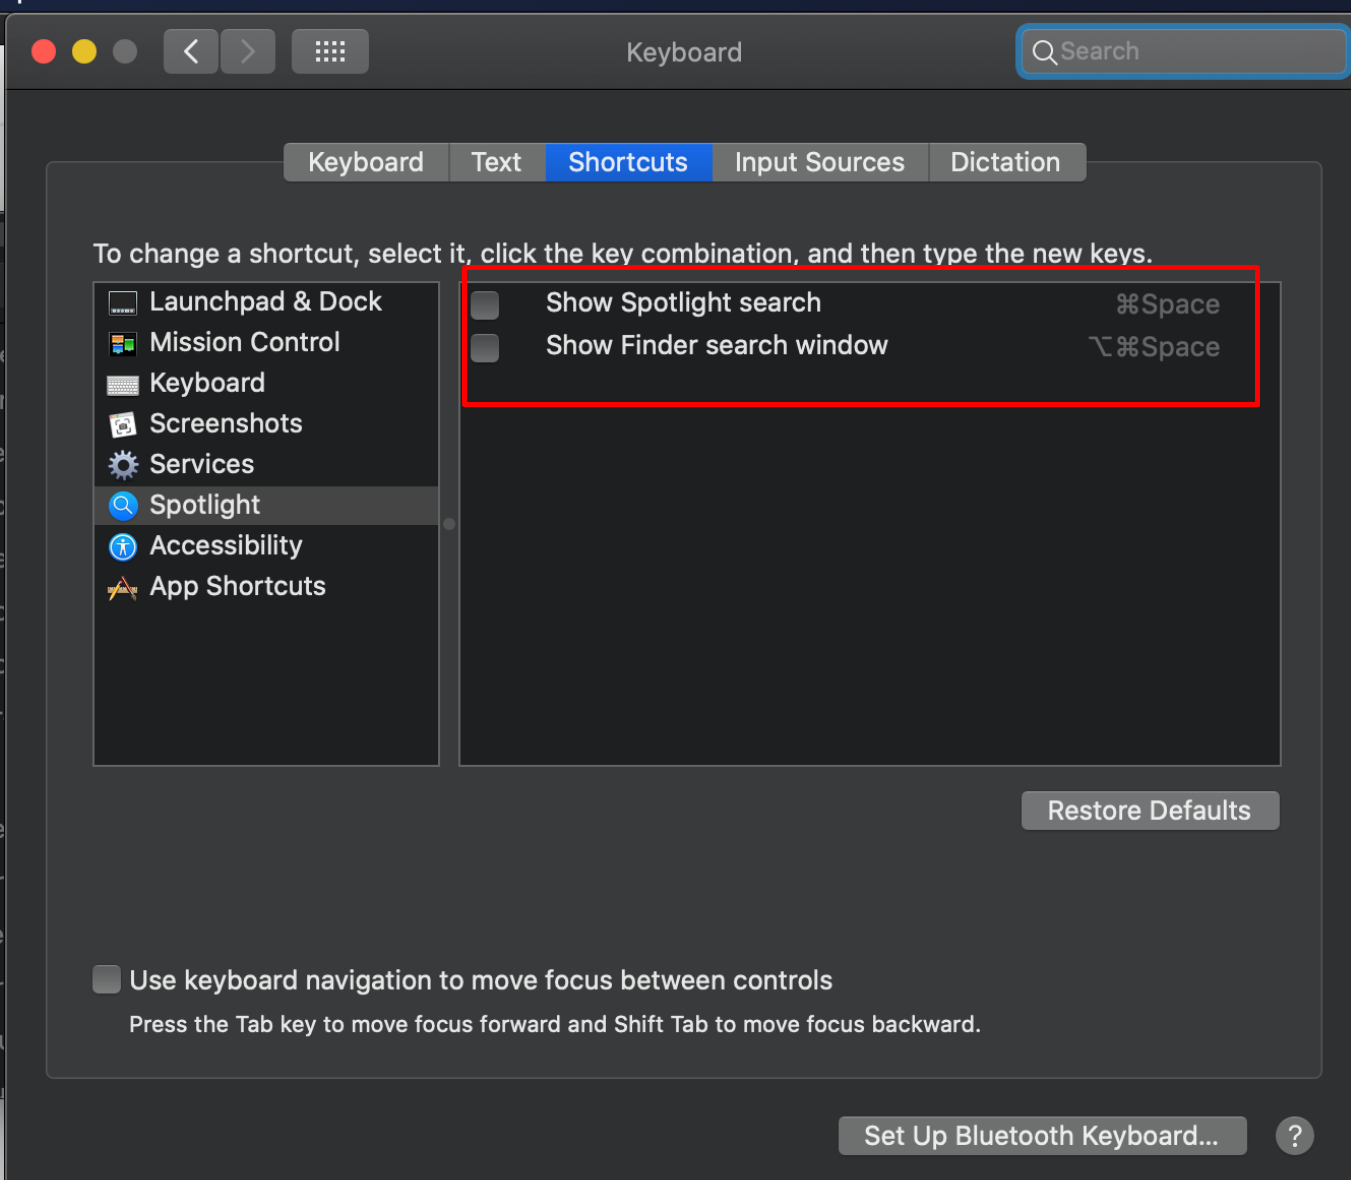Click inside the Search field
This screenshot has height=1180, width=1351.
1180,51
